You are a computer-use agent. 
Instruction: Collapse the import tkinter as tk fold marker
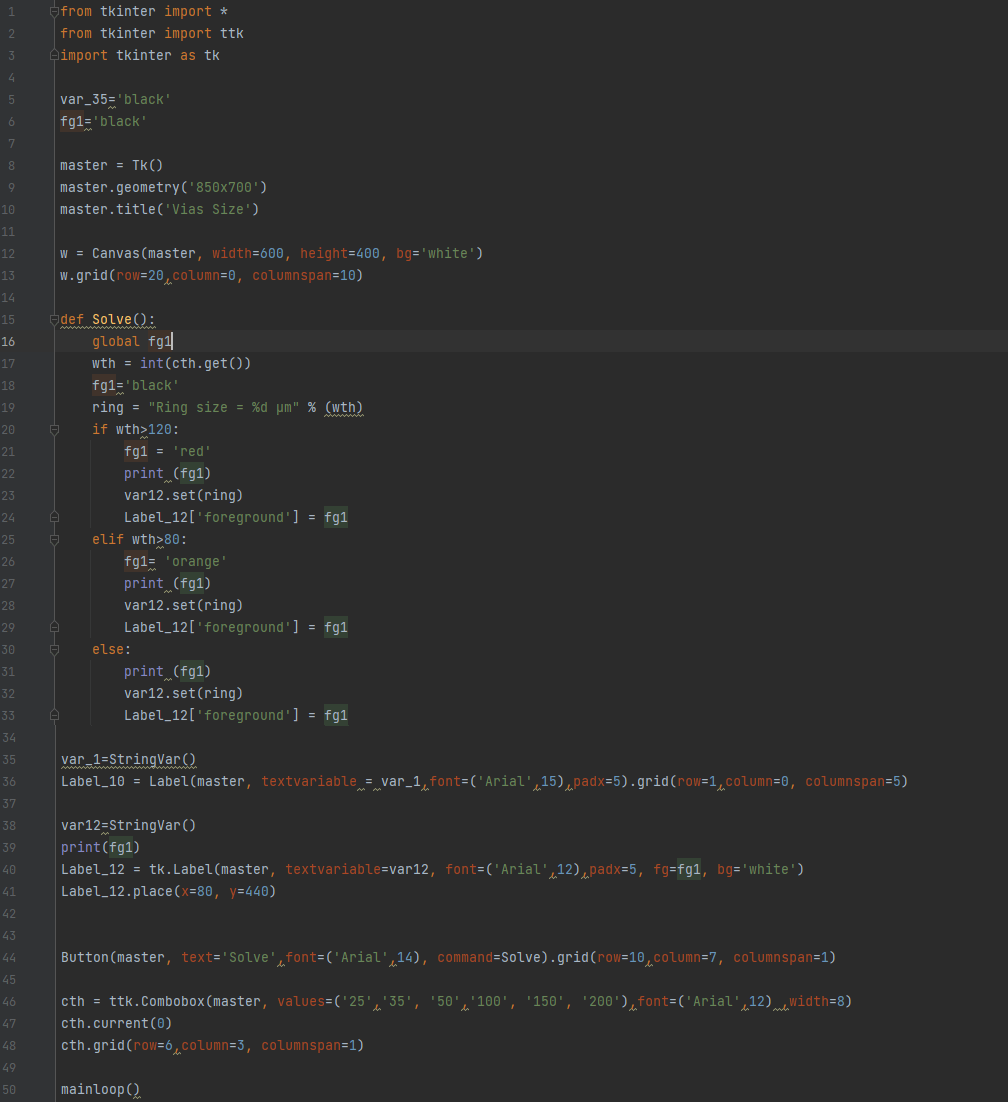(54, 55)
